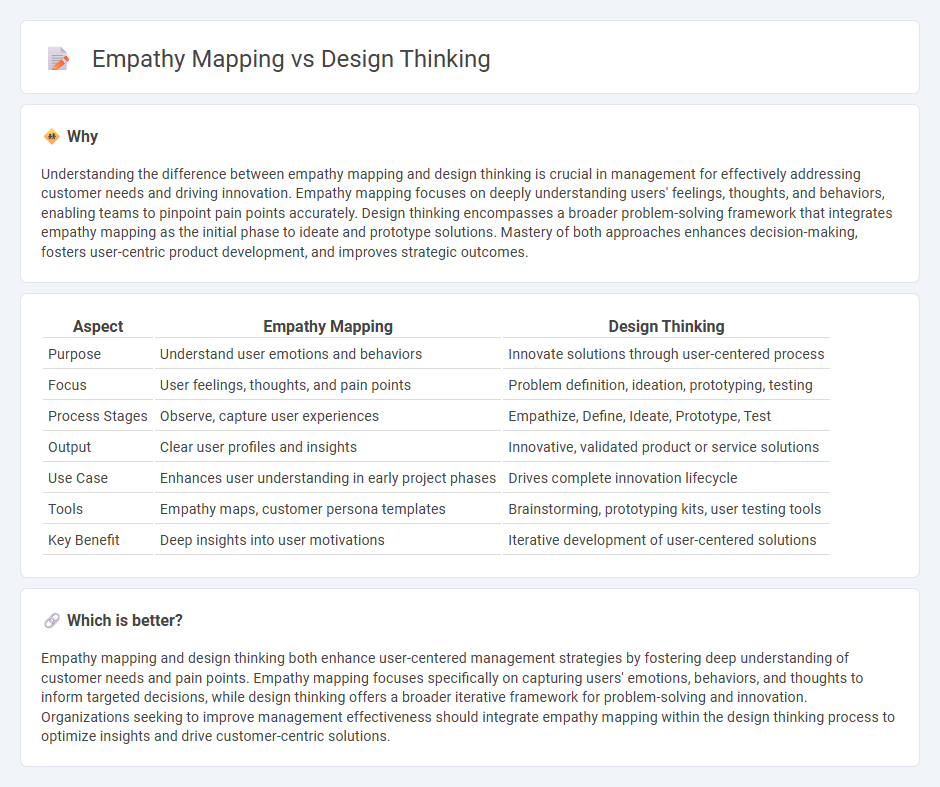Click the 'Purpose' row label
The height and width of the screenshot is (787, 940).
(74, 354)
